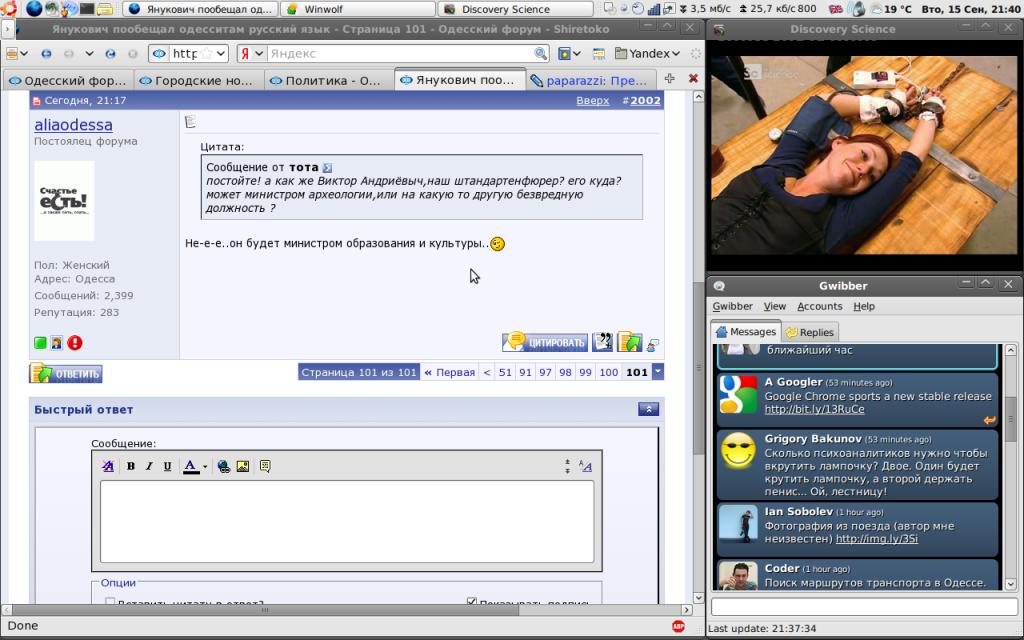Switch to the 'paparazzi: Пре...' tab
1024x640 pixels.
(590, 80)
